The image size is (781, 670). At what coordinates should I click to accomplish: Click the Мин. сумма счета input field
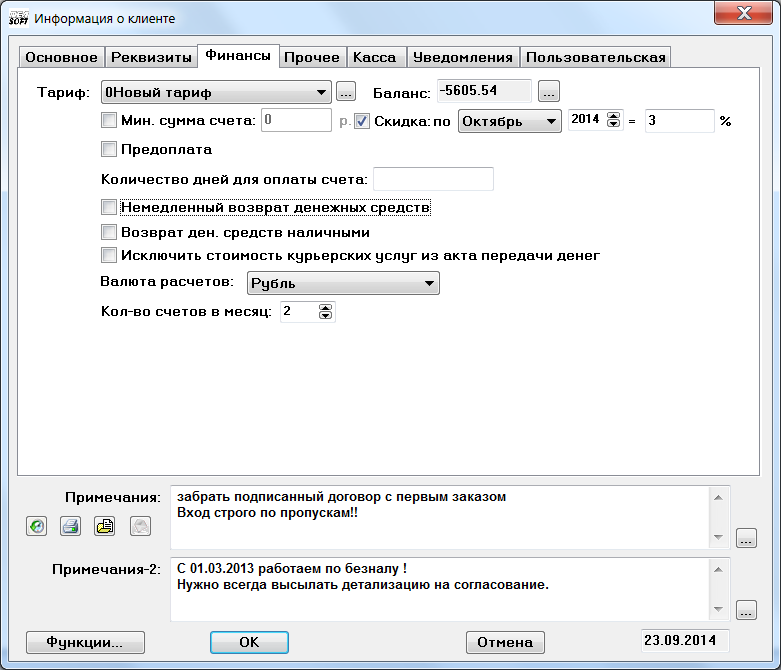point(296,120)
